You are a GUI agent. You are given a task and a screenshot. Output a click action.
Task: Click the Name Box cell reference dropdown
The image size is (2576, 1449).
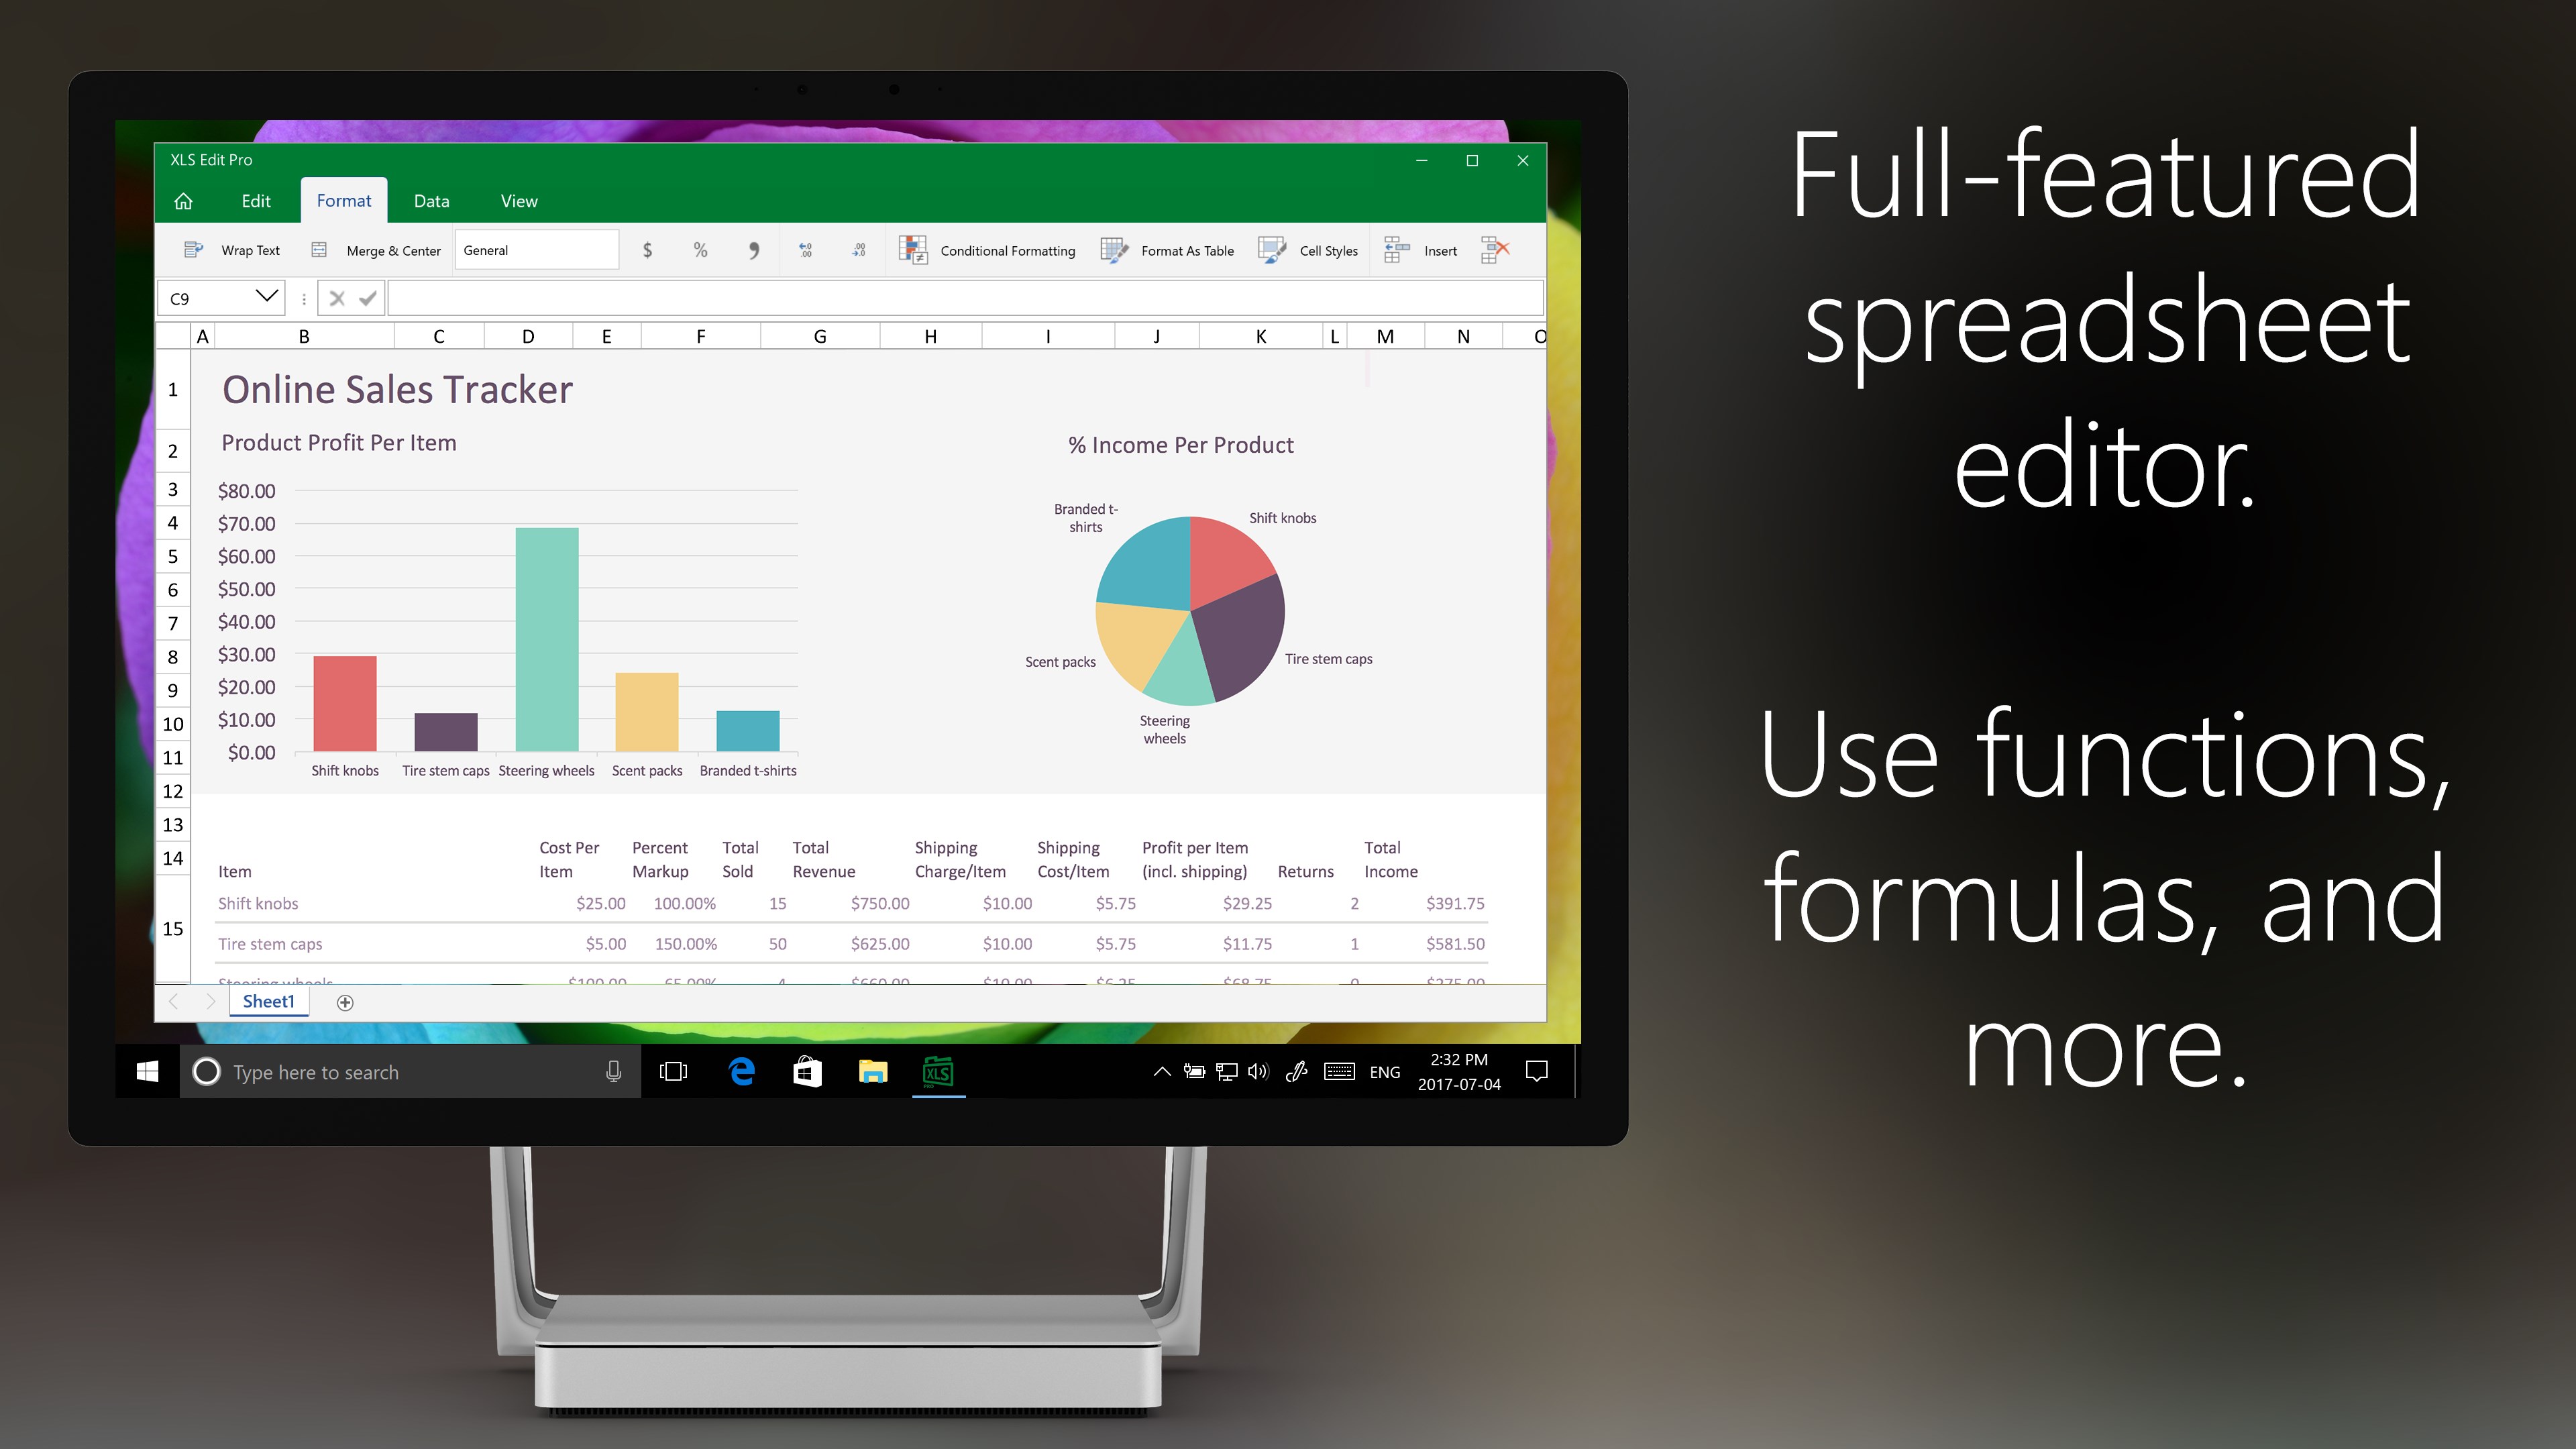pyautogui.click(x=267, y=297)
